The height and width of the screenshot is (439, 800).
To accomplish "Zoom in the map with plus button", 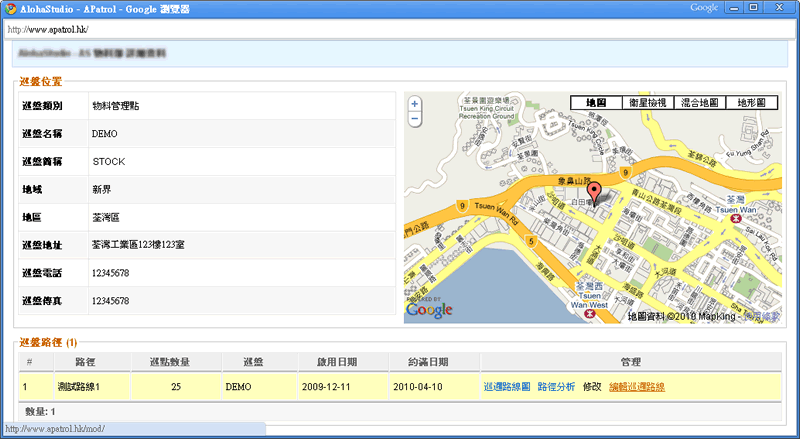I will (415, 104).
